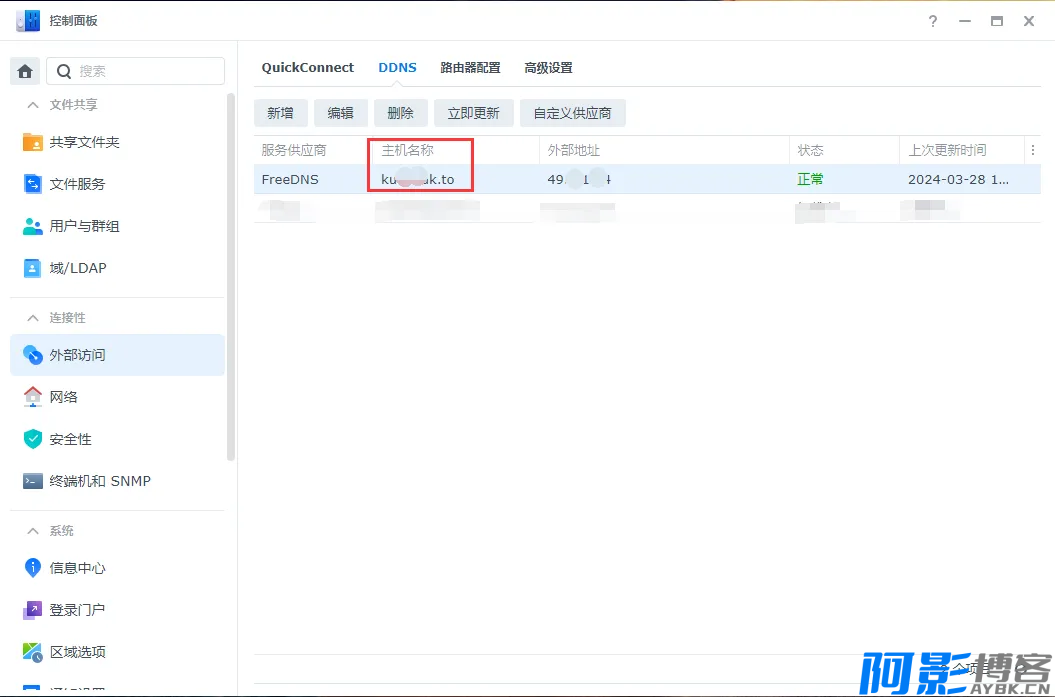Click the 外部访问 label in sidebar

tap(77, 355)
